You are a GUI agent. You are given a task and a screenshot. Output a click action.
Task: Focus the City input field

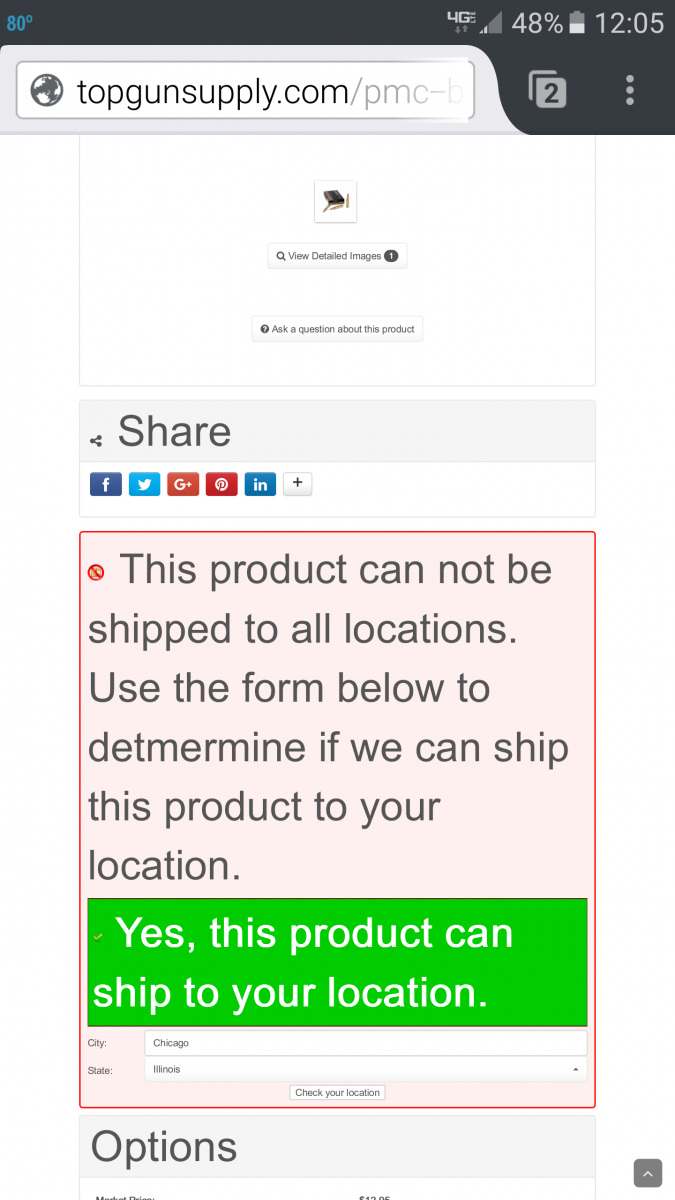365,1043
